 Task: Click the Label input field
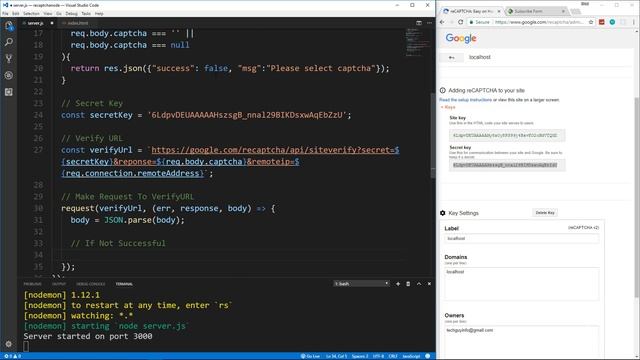pos(522,239)
